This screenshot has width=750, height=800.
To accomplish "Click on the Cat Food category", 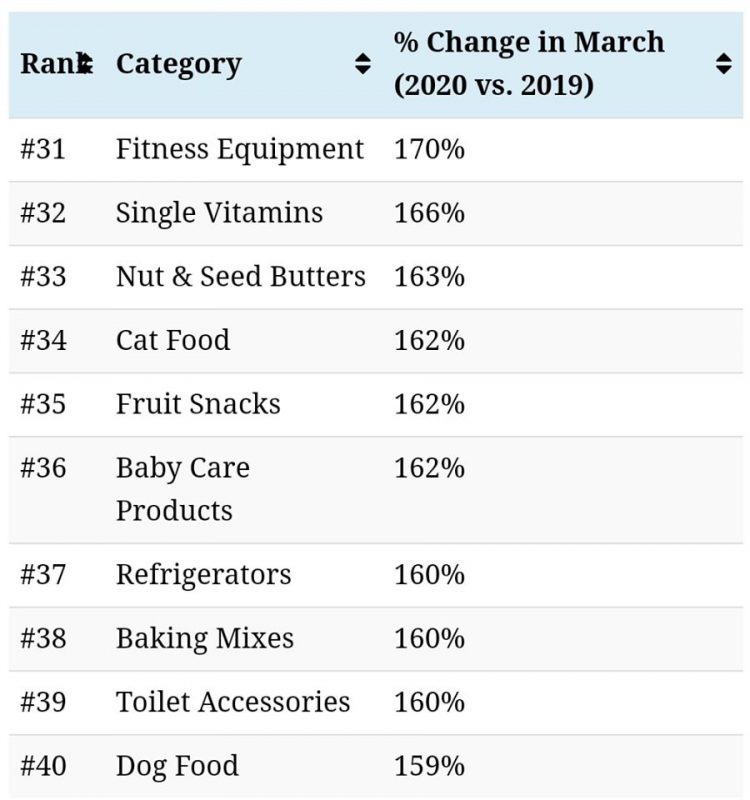I will 173,341.
